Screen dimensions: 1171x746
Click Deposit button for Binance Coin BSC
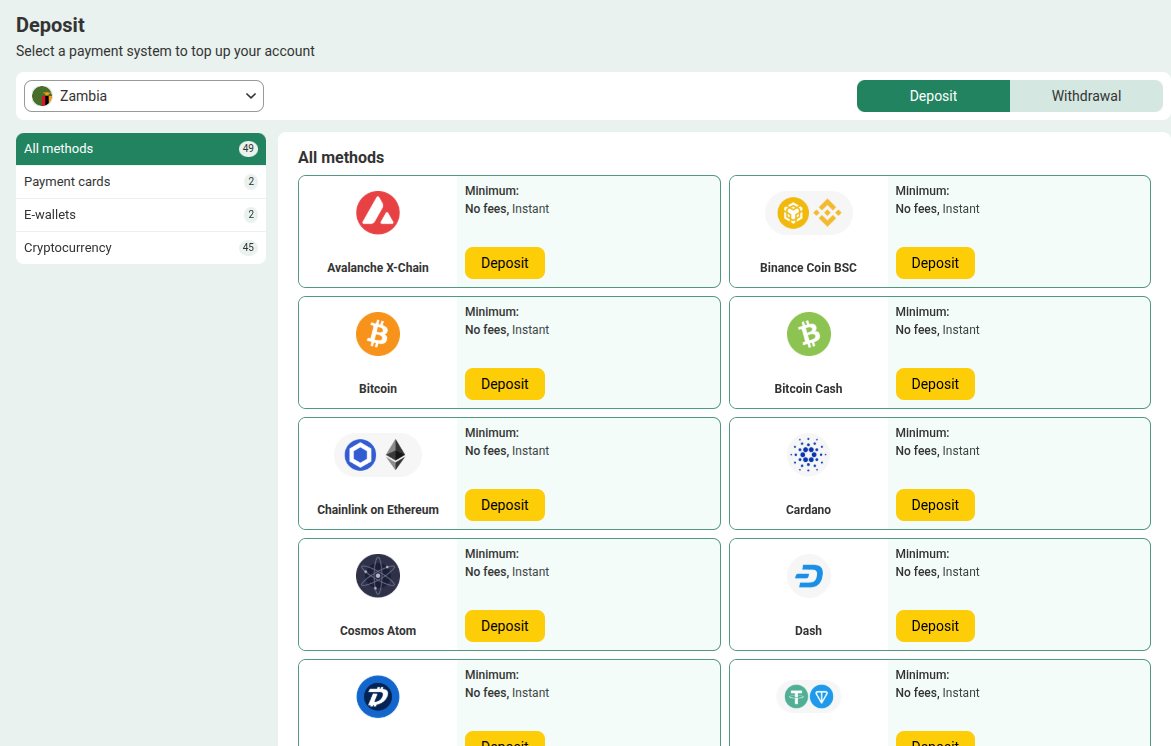pos(935,263)
